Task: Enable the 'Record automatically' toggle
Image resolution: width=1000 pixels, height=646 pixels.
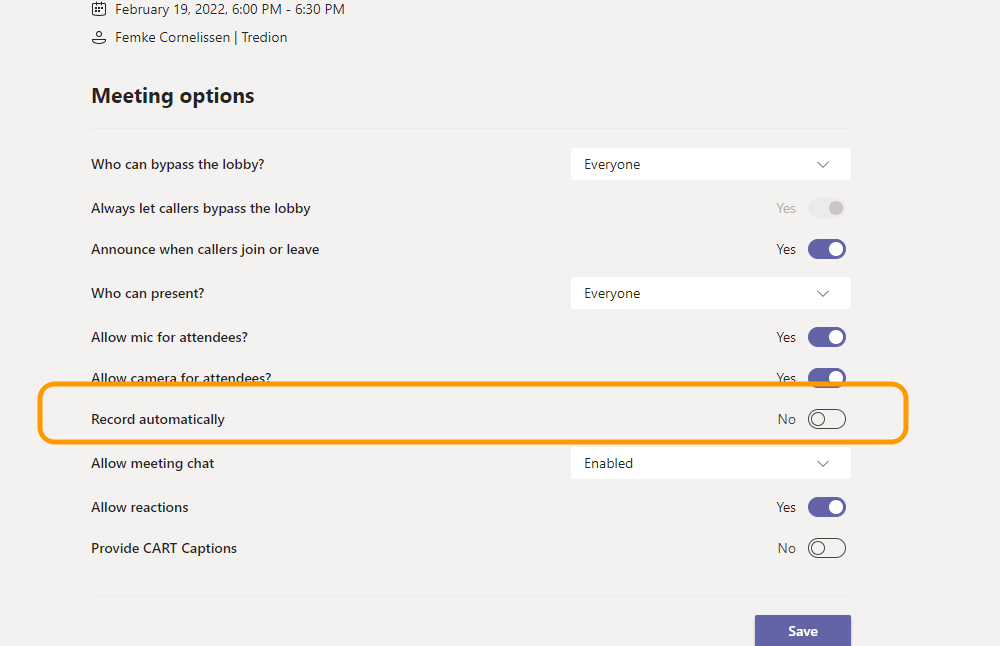Action: click(x=827, y=419)
